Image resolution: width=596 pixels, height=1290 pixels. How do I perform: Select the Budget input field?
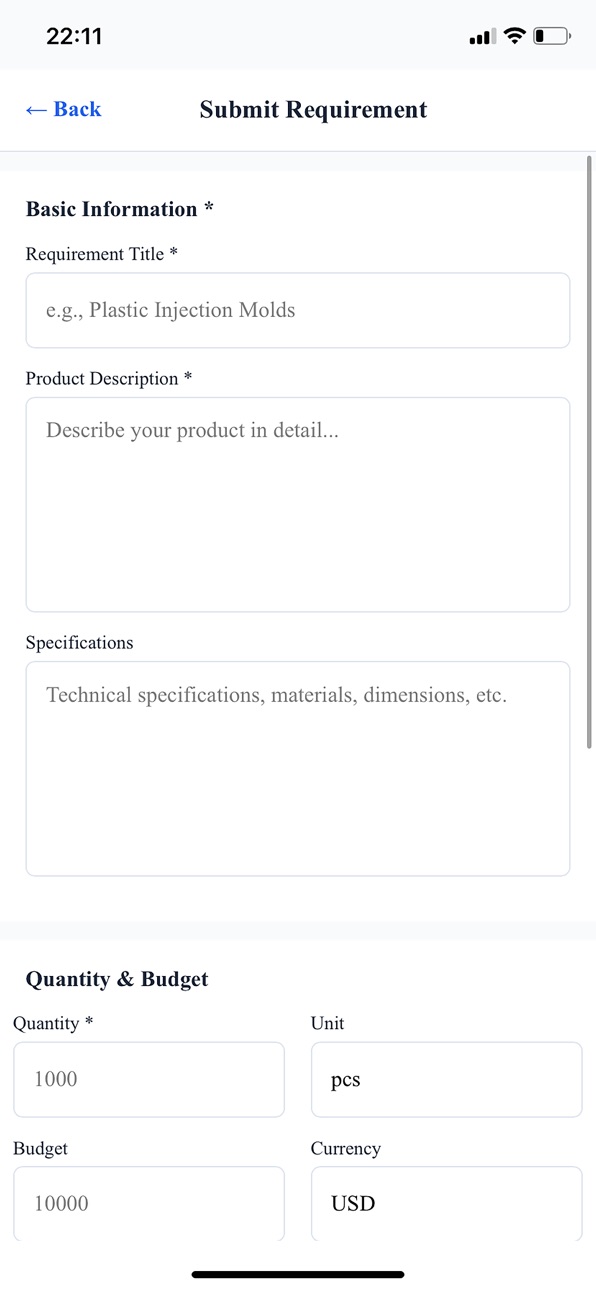(149, 1203)
